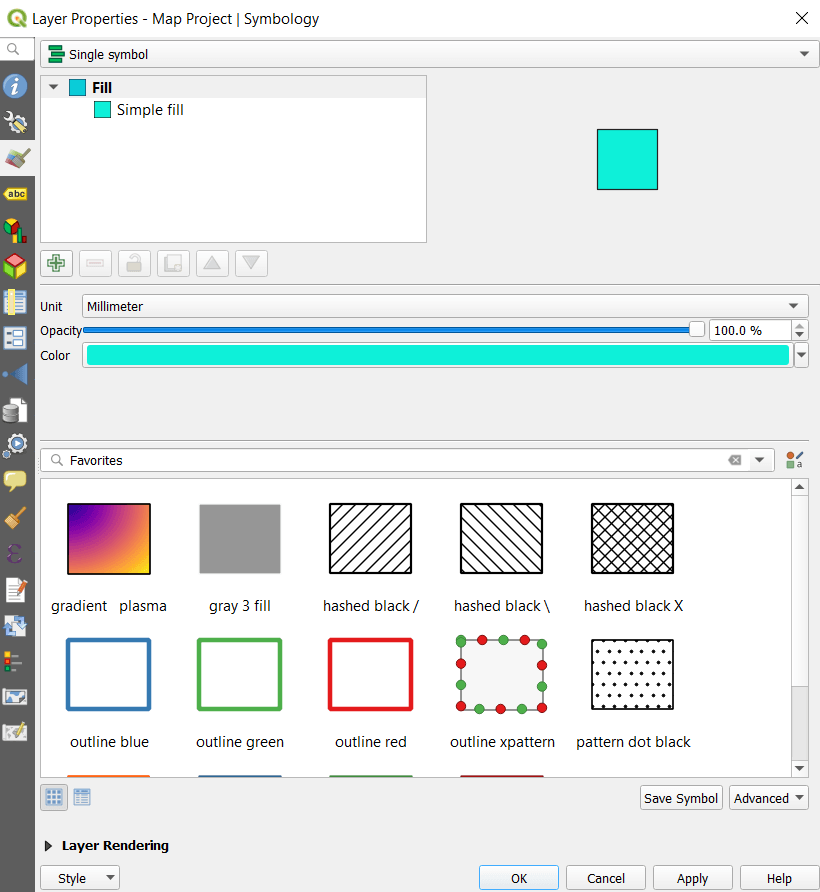
Task: Click the green plus add symbol layer button
Action: click(x=56, y=263)
